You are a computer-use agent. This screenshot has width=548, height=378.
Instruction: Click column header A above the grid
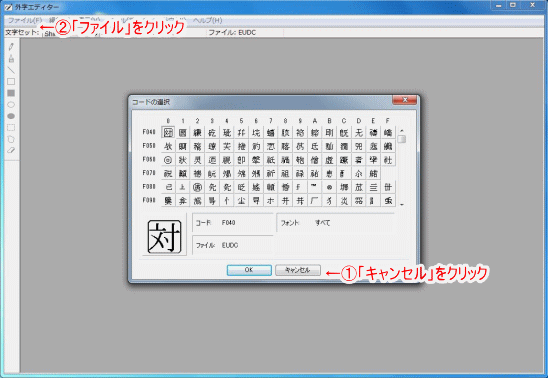(315, 121)
